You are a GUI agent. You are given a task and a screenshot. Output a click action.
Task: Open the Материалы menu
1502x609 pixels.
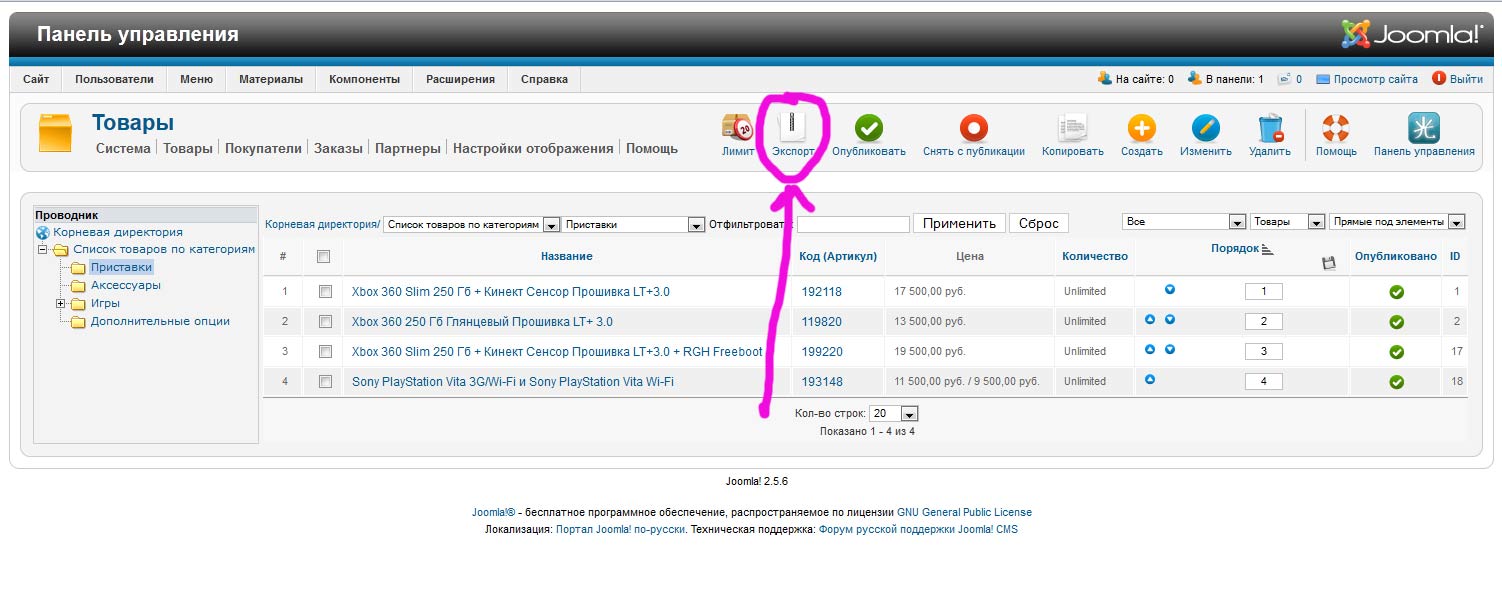click(271, 79)
